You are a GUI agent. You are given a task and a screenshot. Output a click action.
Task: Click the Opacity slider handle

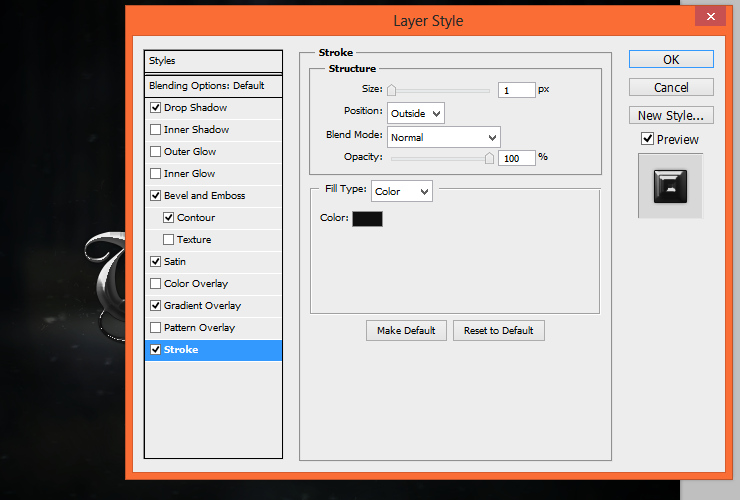click(x=489, y=158)
